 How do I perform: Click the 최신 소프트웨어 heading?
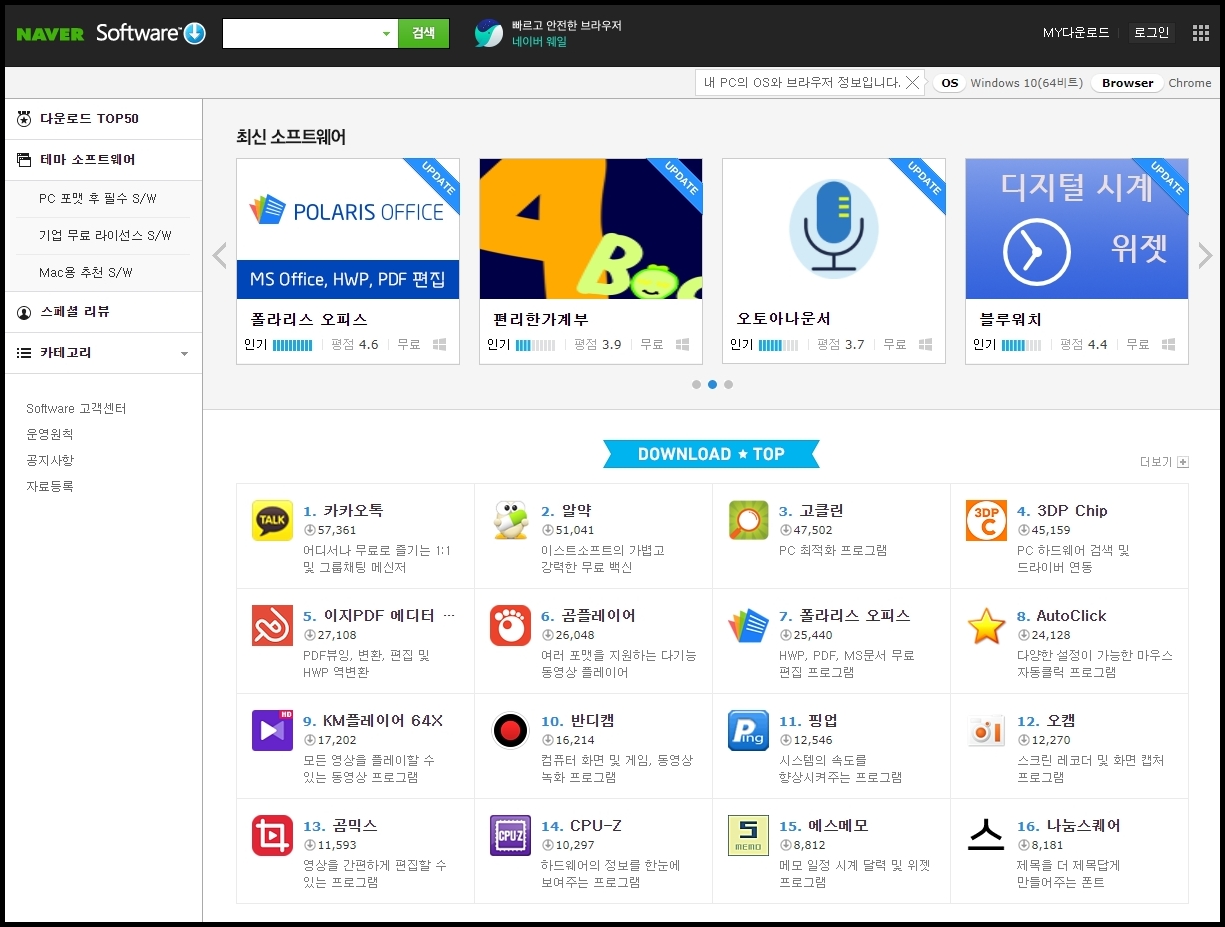[291, 137]
